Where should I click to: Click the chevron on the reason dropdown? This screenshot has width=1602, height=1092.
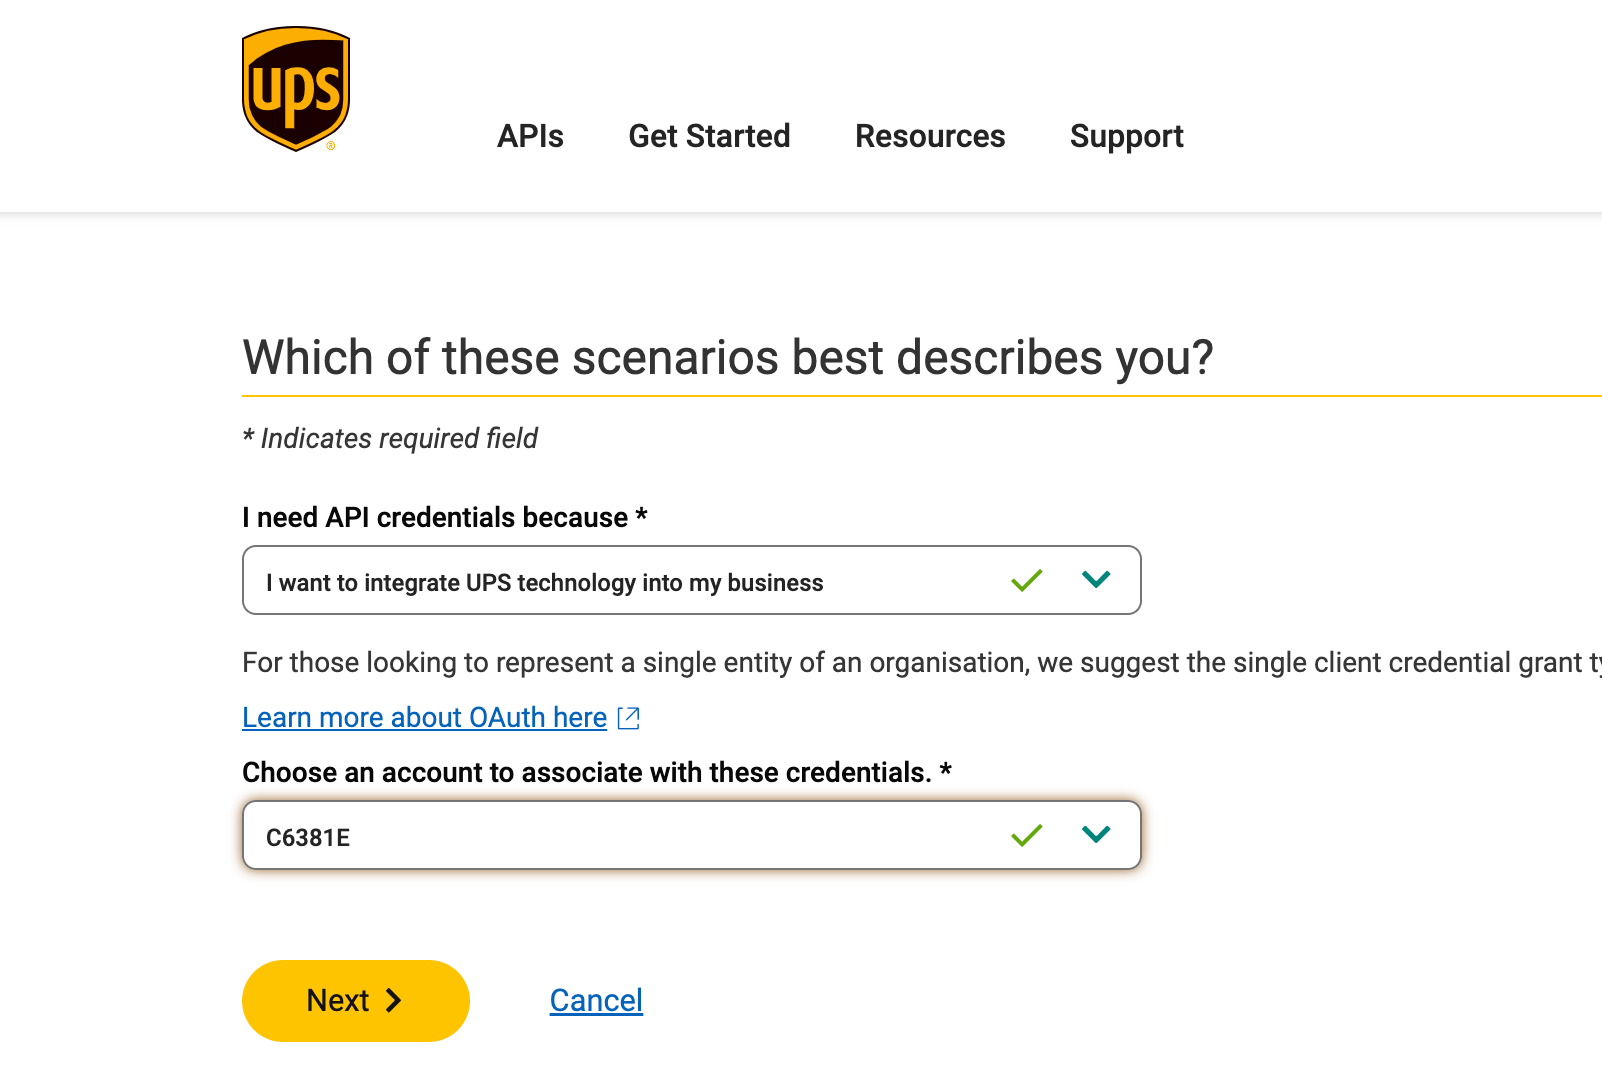click(1096, 580)
